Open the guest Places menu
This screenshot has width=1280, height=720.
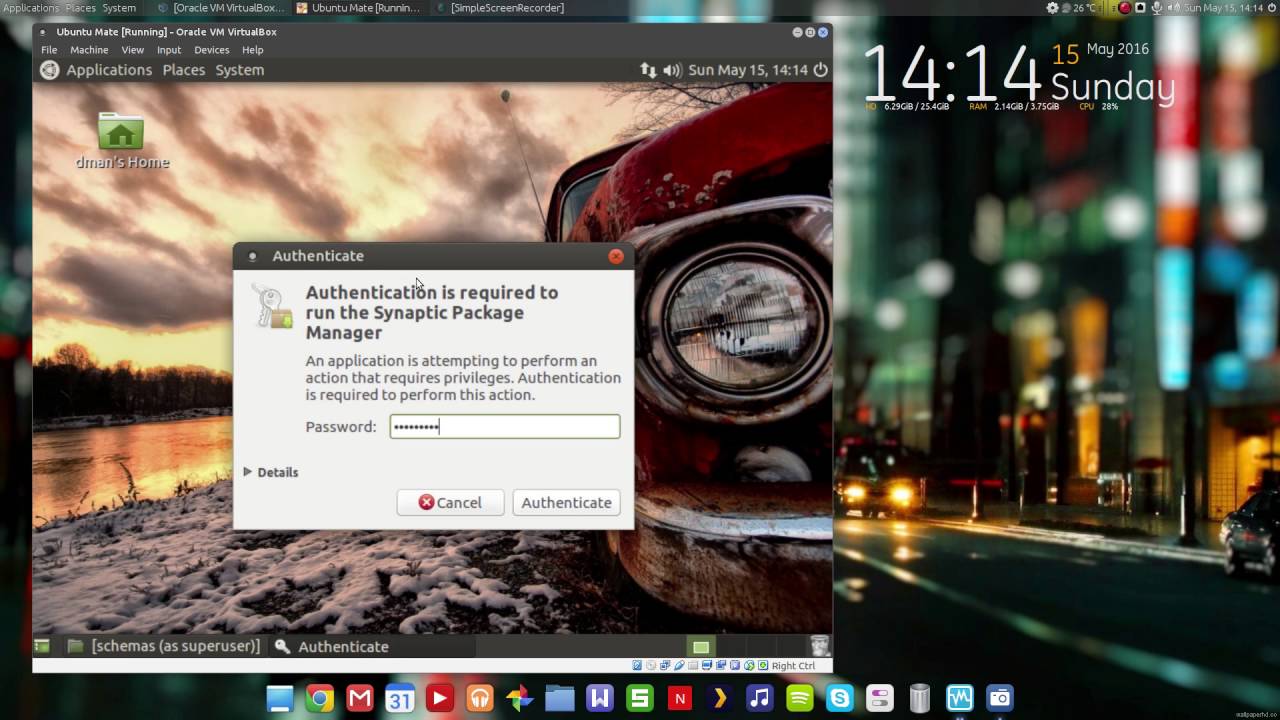pos(183,70)
